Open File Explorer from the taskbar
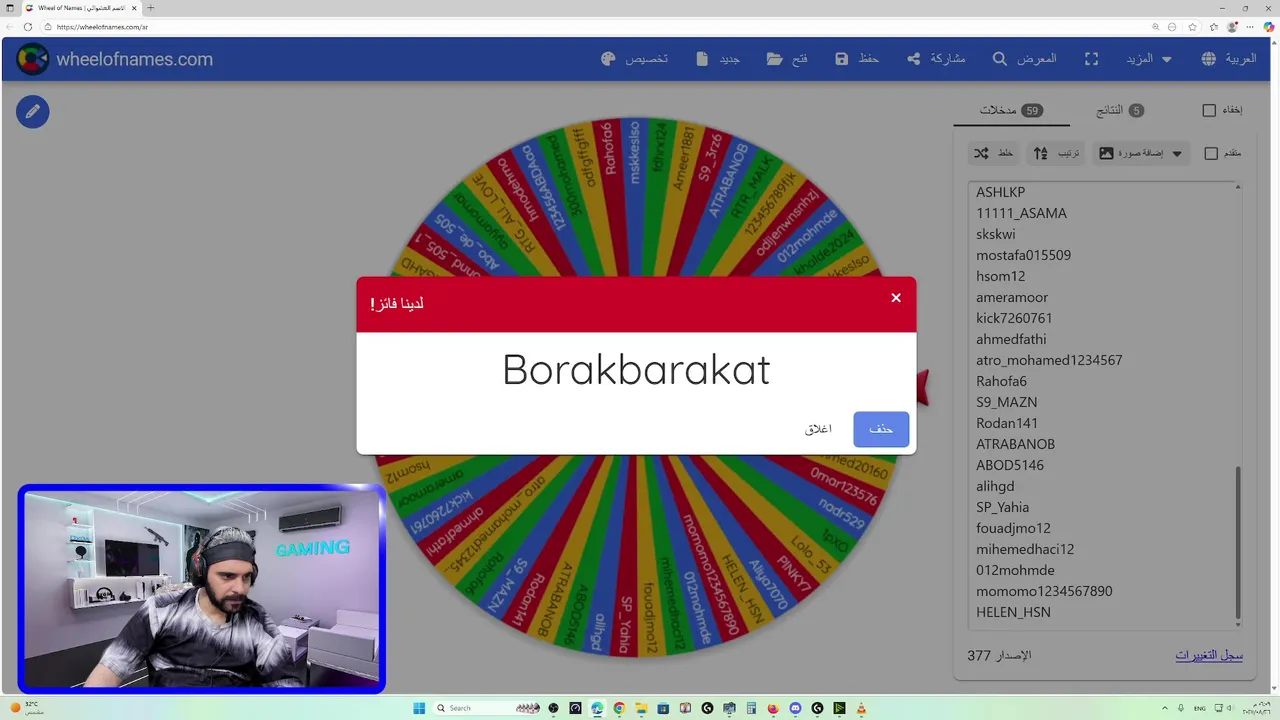The width and height of the screenshot is (1280, 720). (641, 708)
